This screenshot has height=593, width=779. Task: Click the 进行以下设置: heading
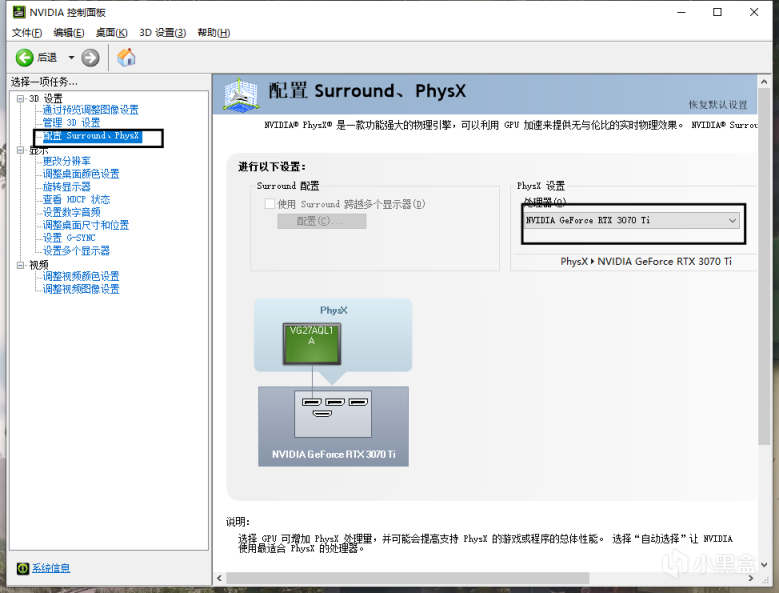pos(272,167)
